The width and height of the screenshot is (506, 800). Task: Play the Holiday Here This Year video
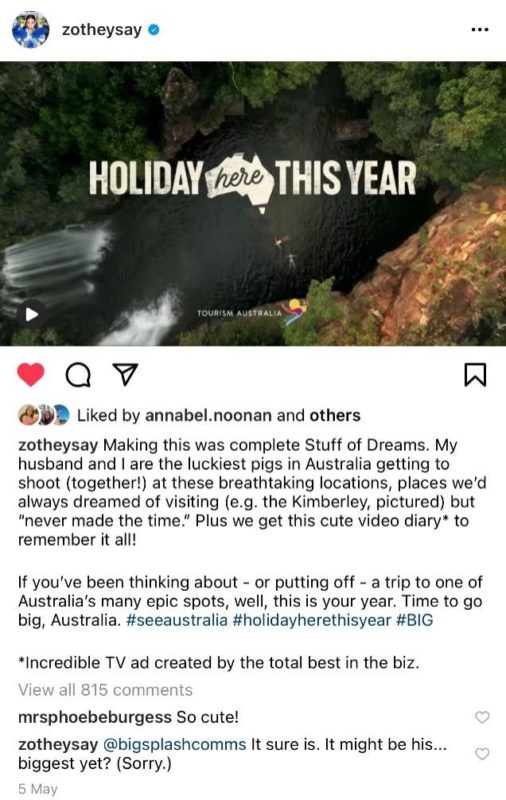[x=32, y=314]
